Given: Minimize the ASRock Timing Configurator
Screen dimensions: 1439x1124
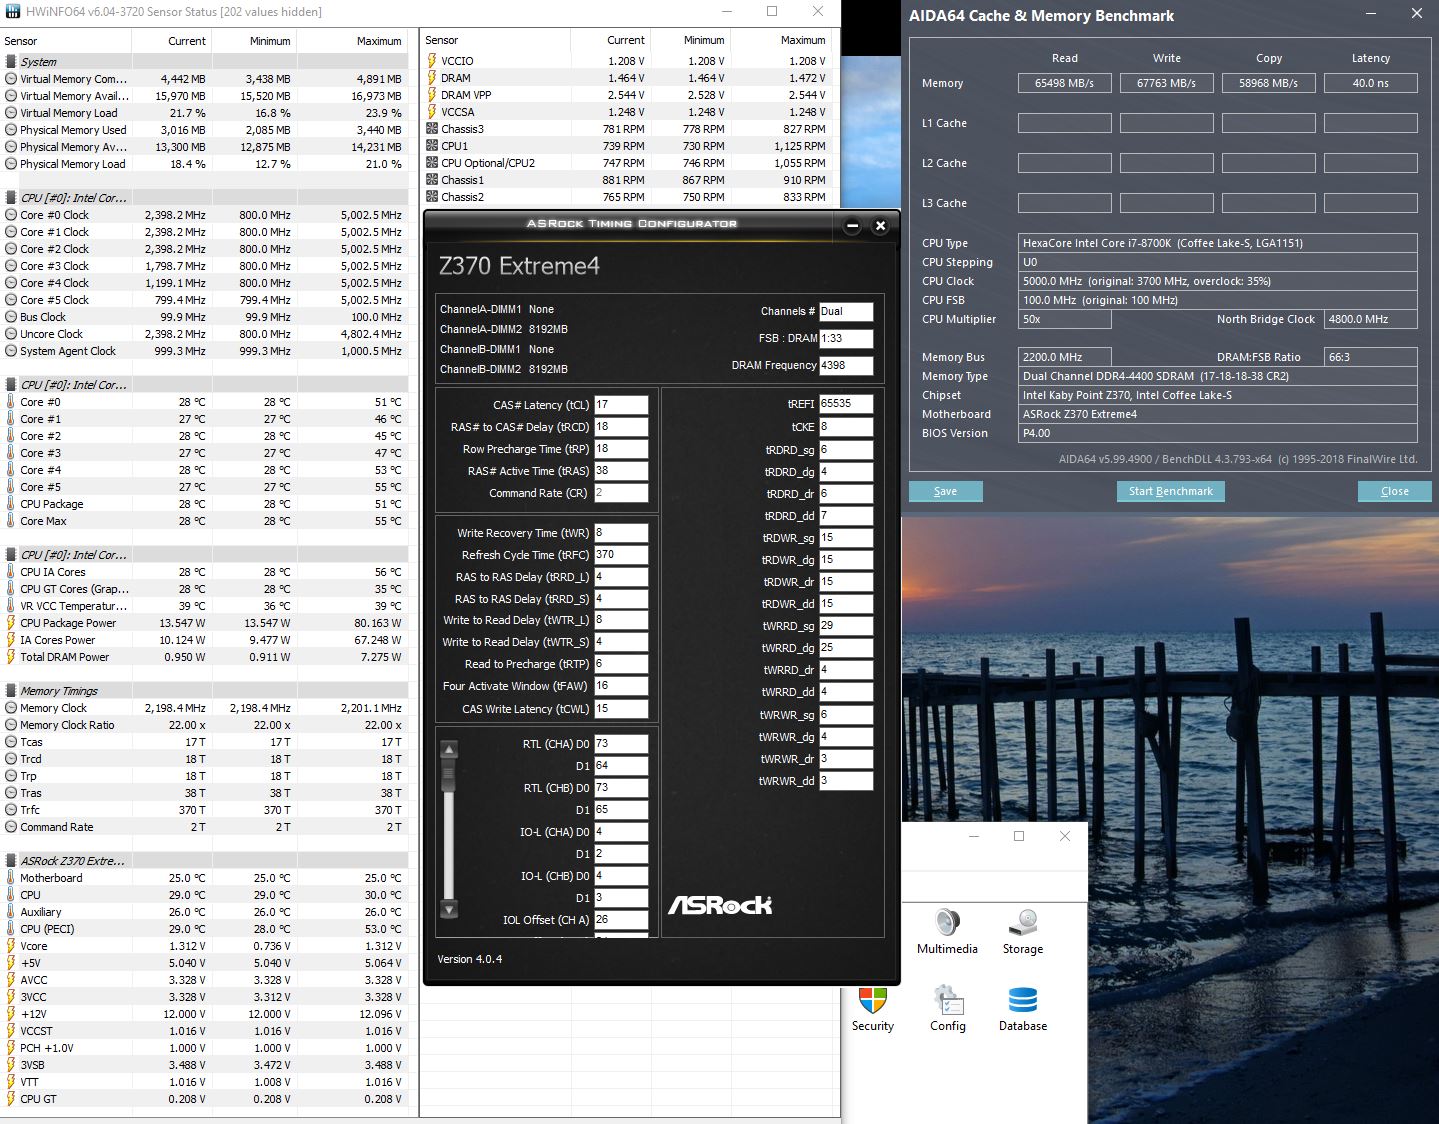Looking at the screenshot, I should click(852, 226).
